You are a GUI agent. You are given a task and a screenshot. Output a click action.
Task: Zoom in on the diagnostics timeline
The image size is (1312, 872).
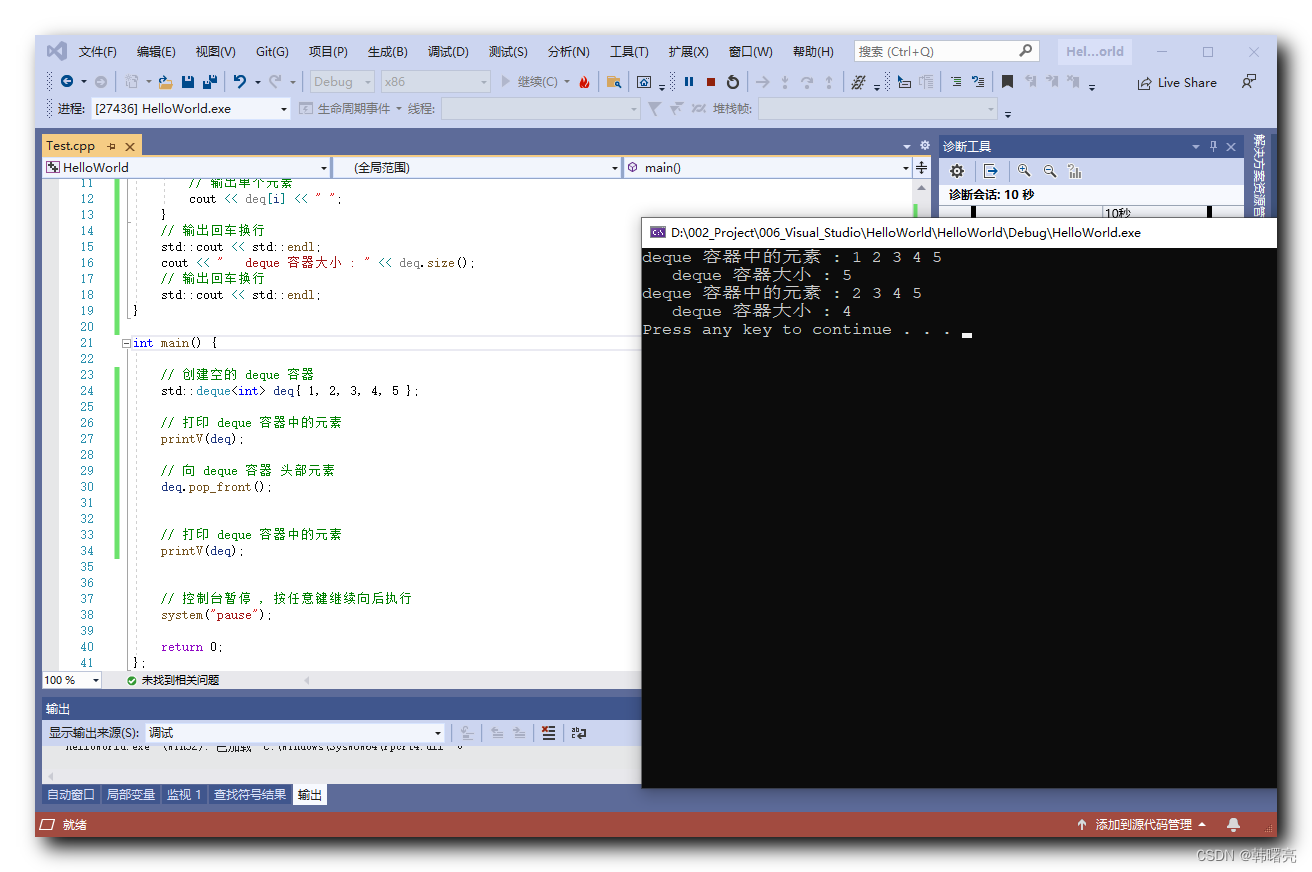pyautogui.click(x=1024, y=172)
